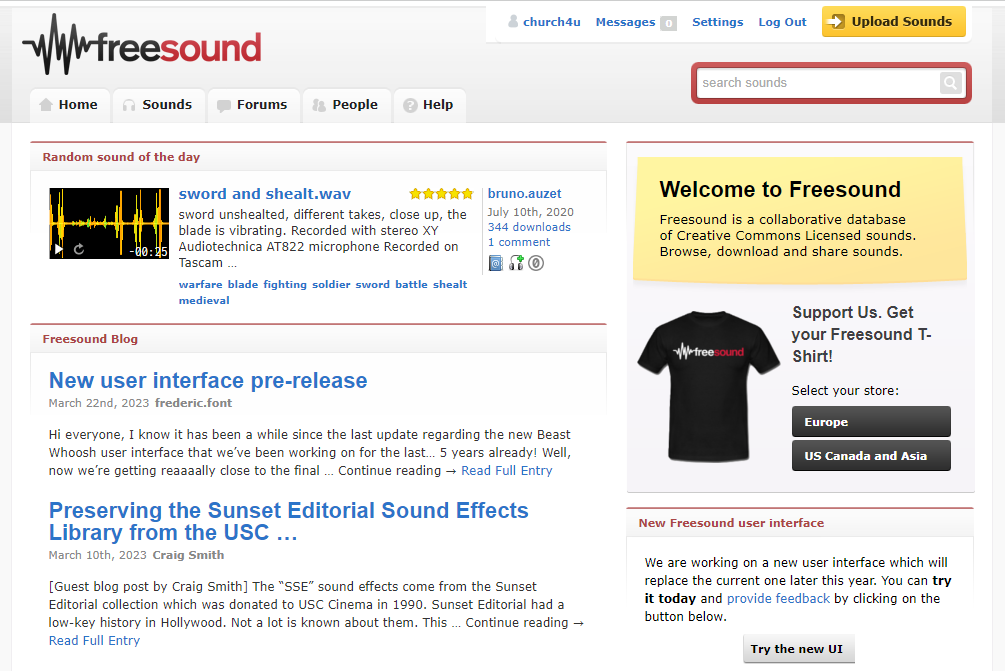The height and width of the screenshot is (671, 1005).
Task: Select the medieval tag
Action: (204, 301)
